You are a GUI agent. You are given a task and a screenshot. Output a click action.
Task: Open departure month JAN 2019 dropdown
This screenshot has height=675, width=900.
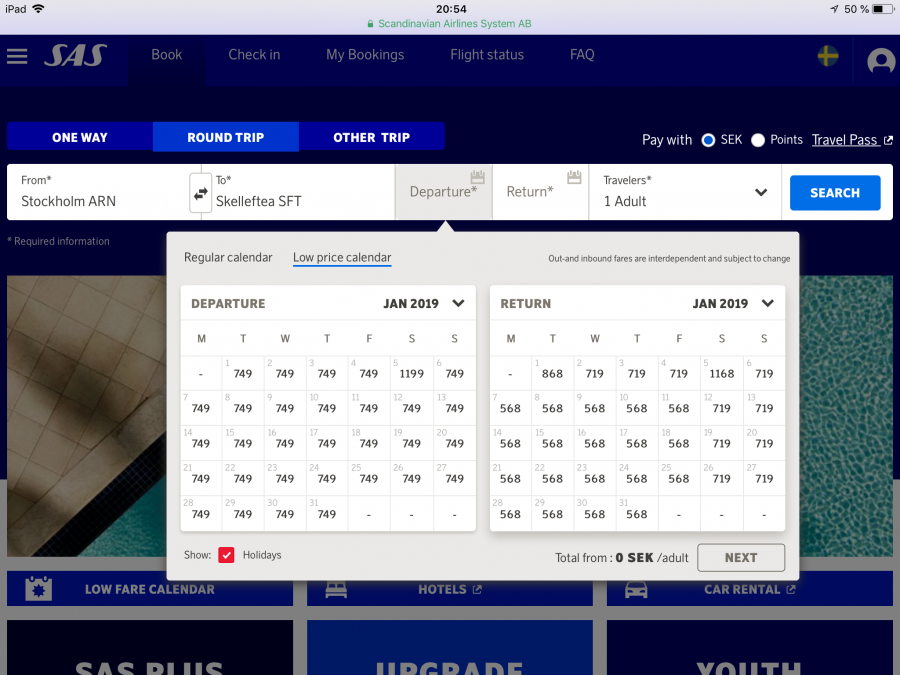point(458,303)
